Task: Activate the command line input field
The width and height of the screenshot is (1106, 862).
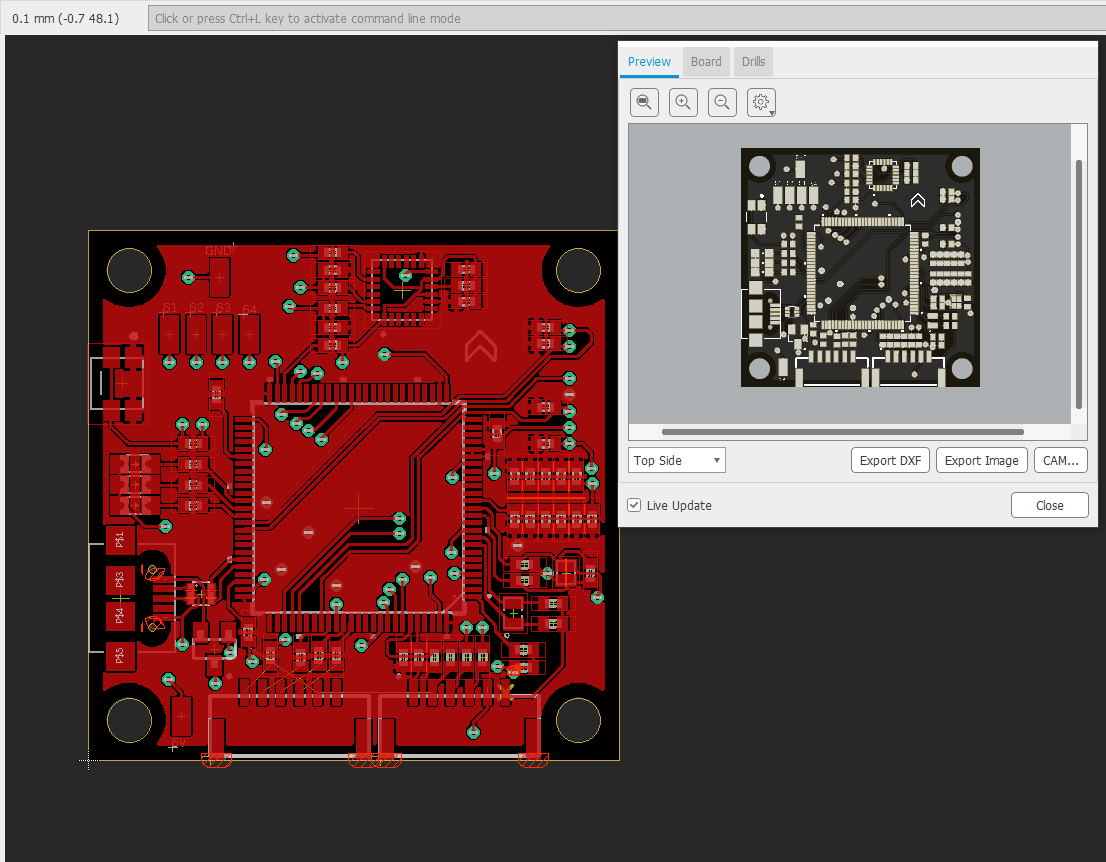Action: [620, 18]
